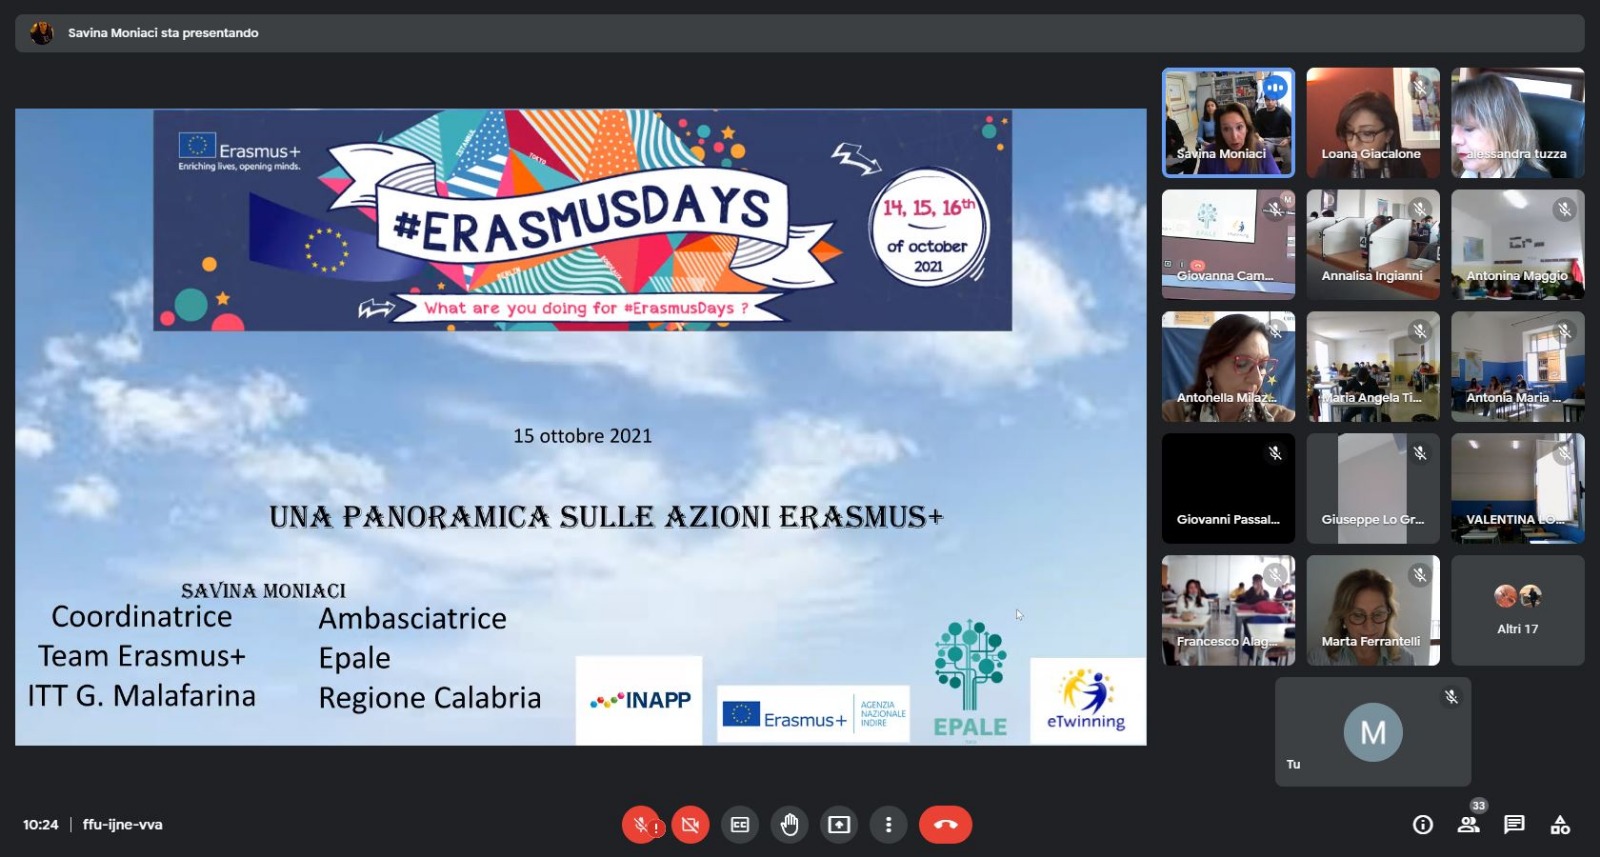Click muted mic icon on Antonella Milaz... tile
The width and height of the screenshot is (1600, 857).
pyautogui.click(x=1275, y=331)
